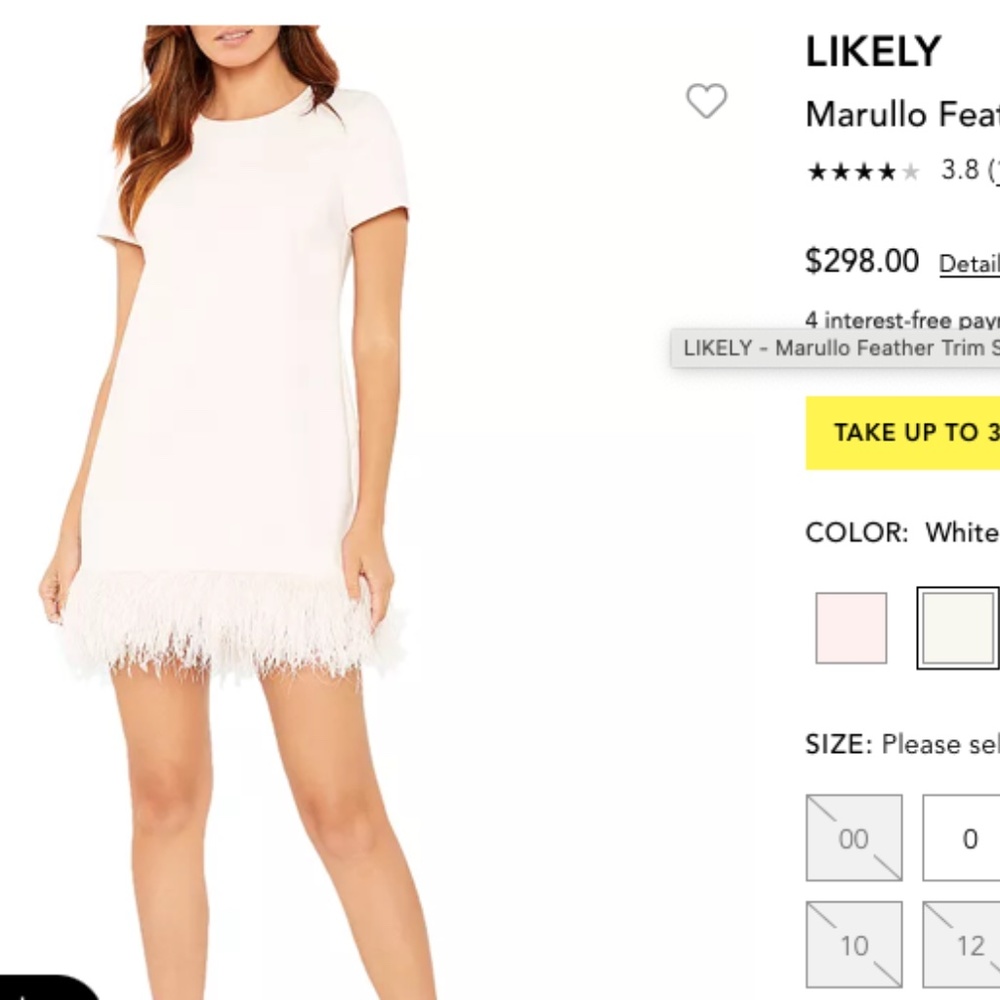Click the yellow TAKE UP TO promotion banner
Image resolution: width=1000 pixels, height=1000 pixels.
point(900,433)
